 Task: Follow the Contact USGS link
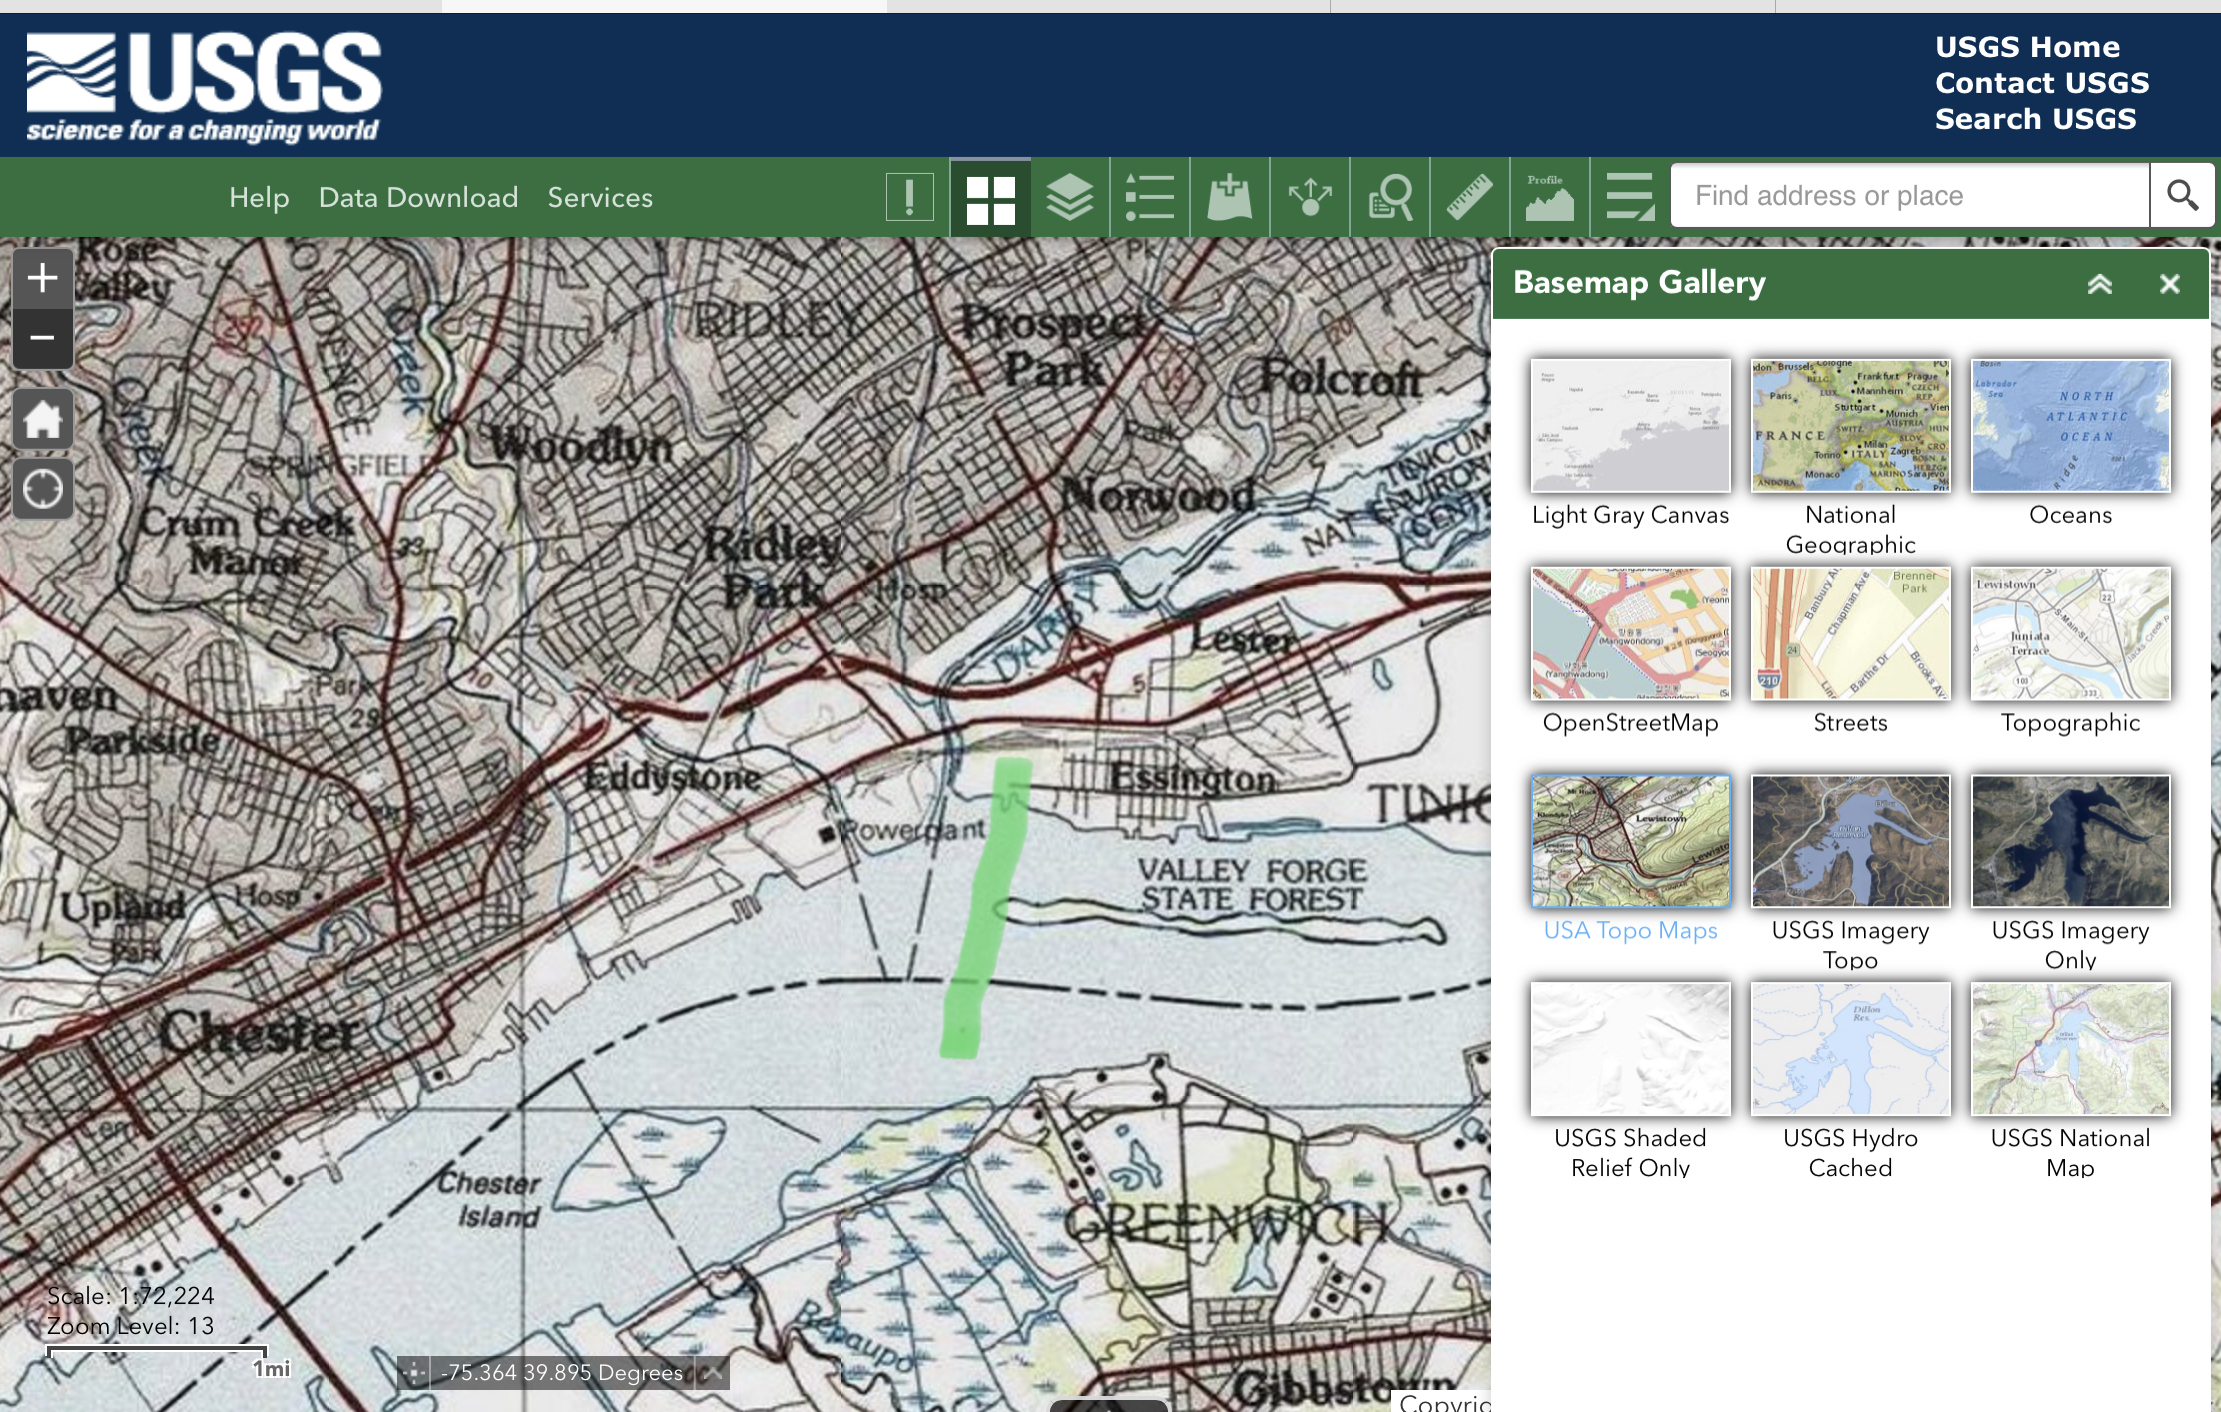pyautogui.click(x=2041, y=82)
